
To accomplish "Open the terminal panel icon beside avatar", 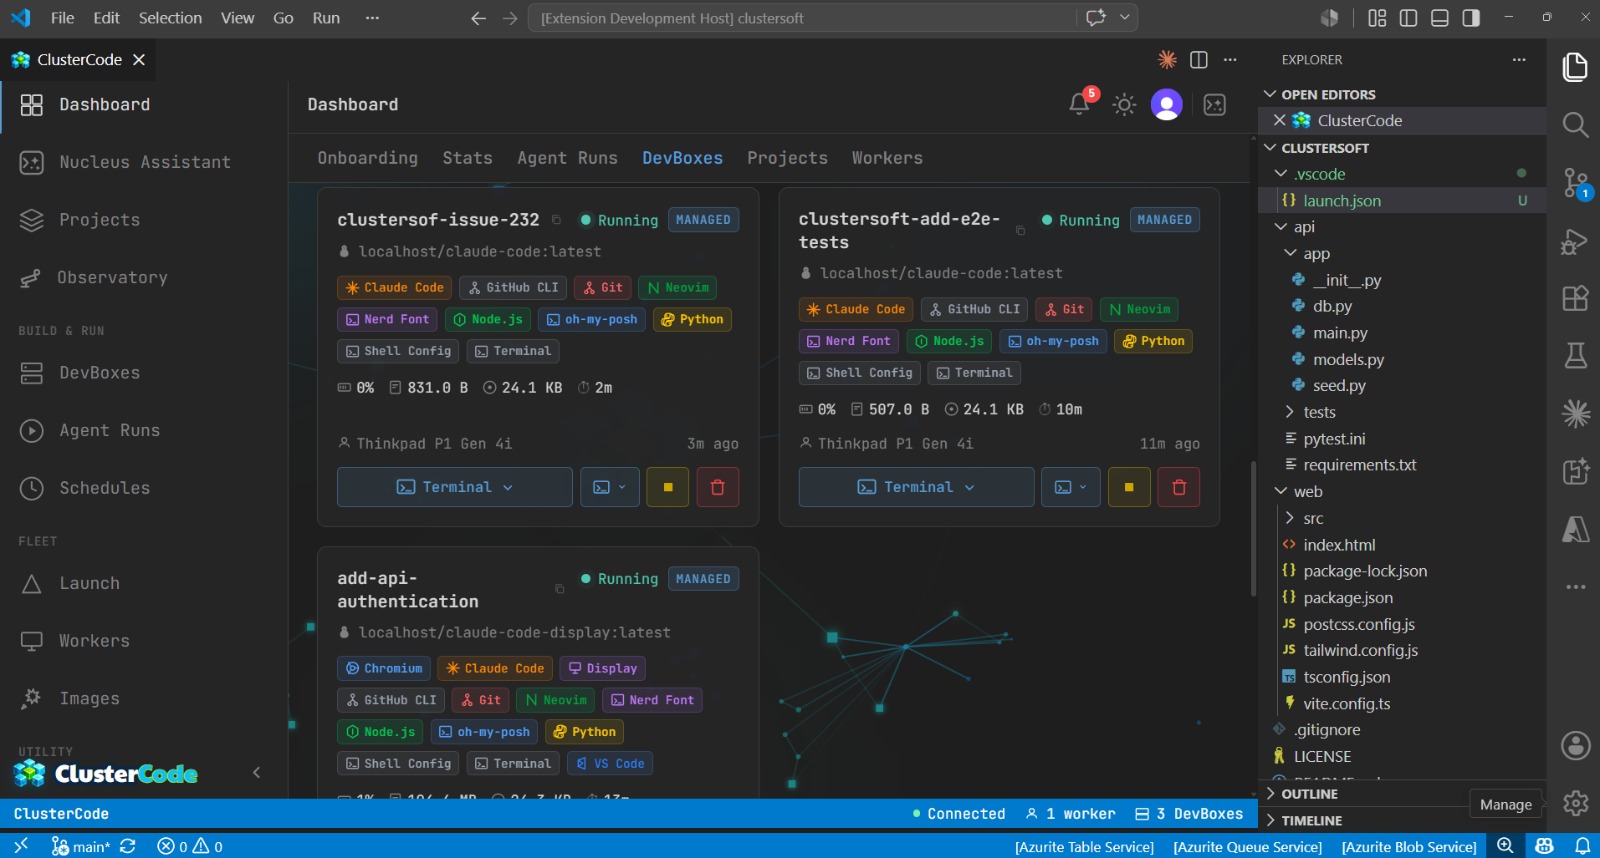I will 1215,104.
